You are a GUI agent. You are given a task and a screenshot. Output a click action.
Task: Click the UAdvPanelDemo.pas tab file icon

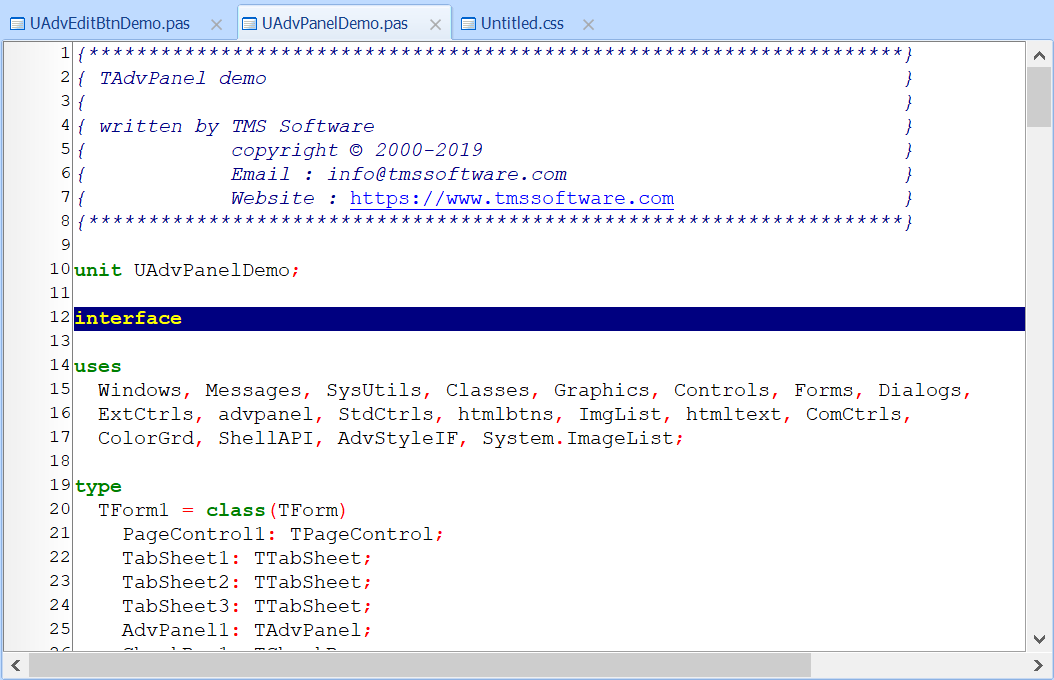(249, 24)
